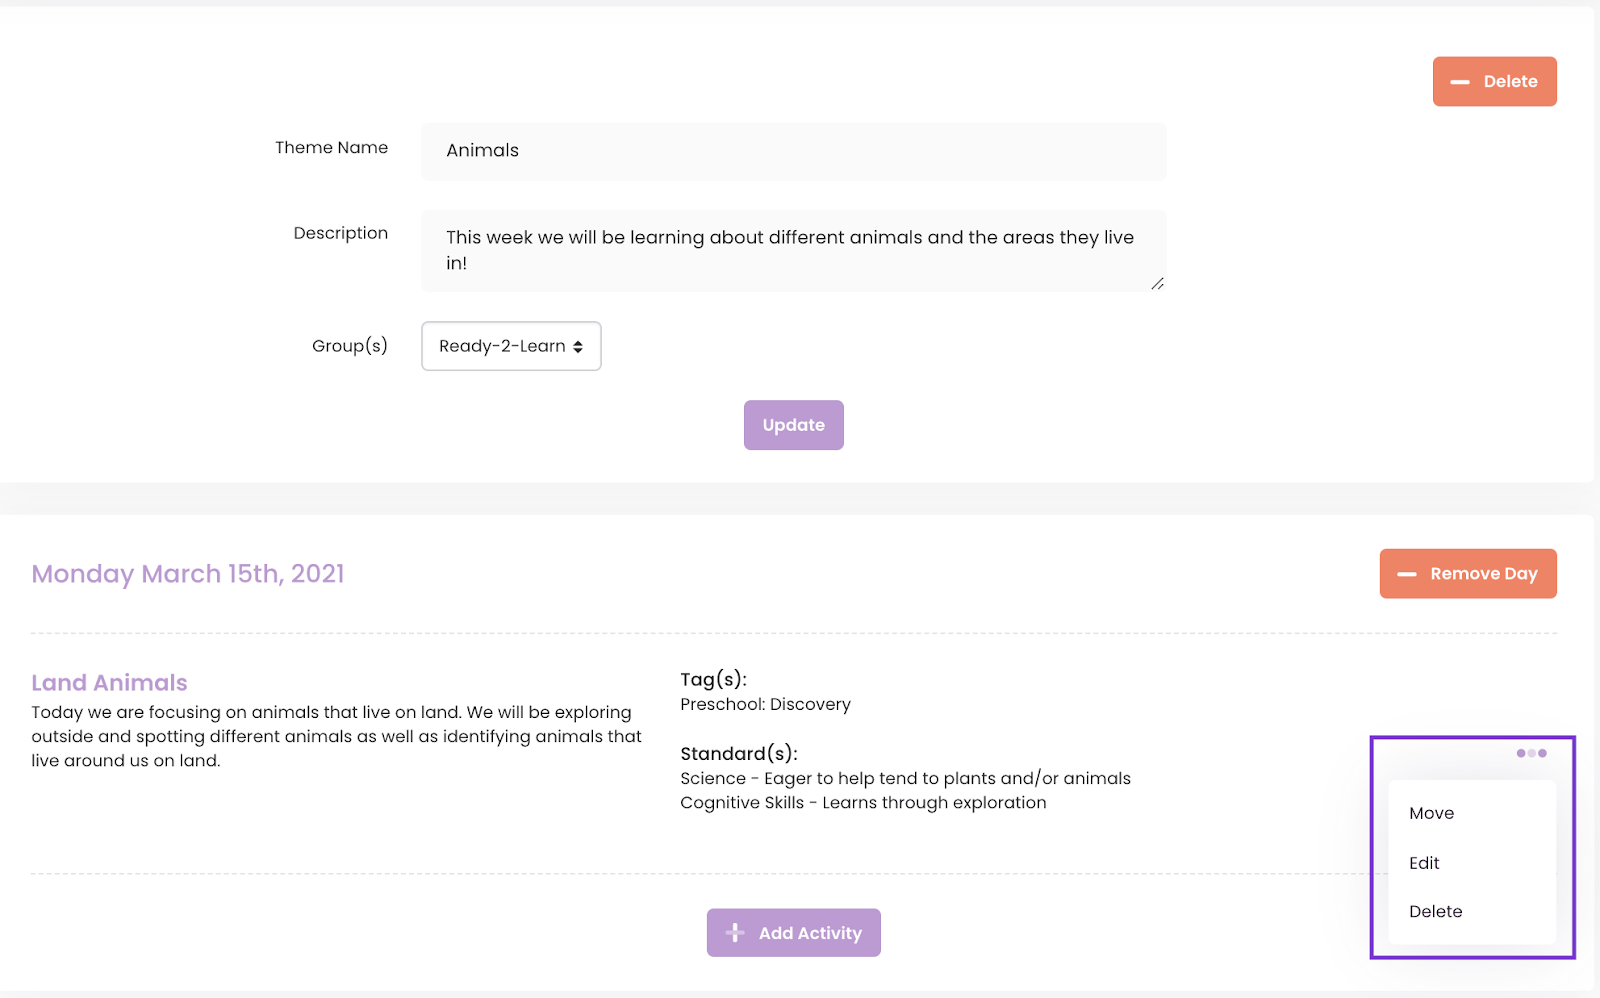Click the Group(s) label
1600x998 pixels.
click(x=349, y=346)
